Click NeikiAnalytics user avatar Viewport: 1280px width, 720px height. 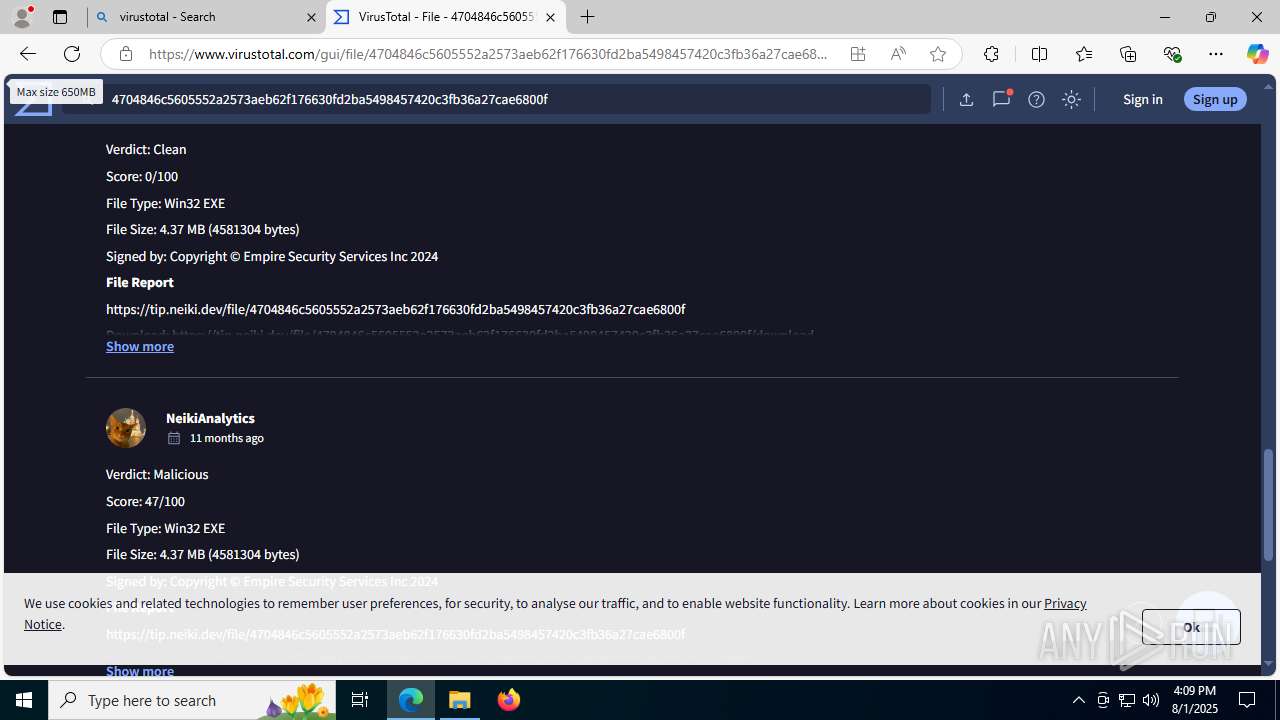click(x=126, y=428)
